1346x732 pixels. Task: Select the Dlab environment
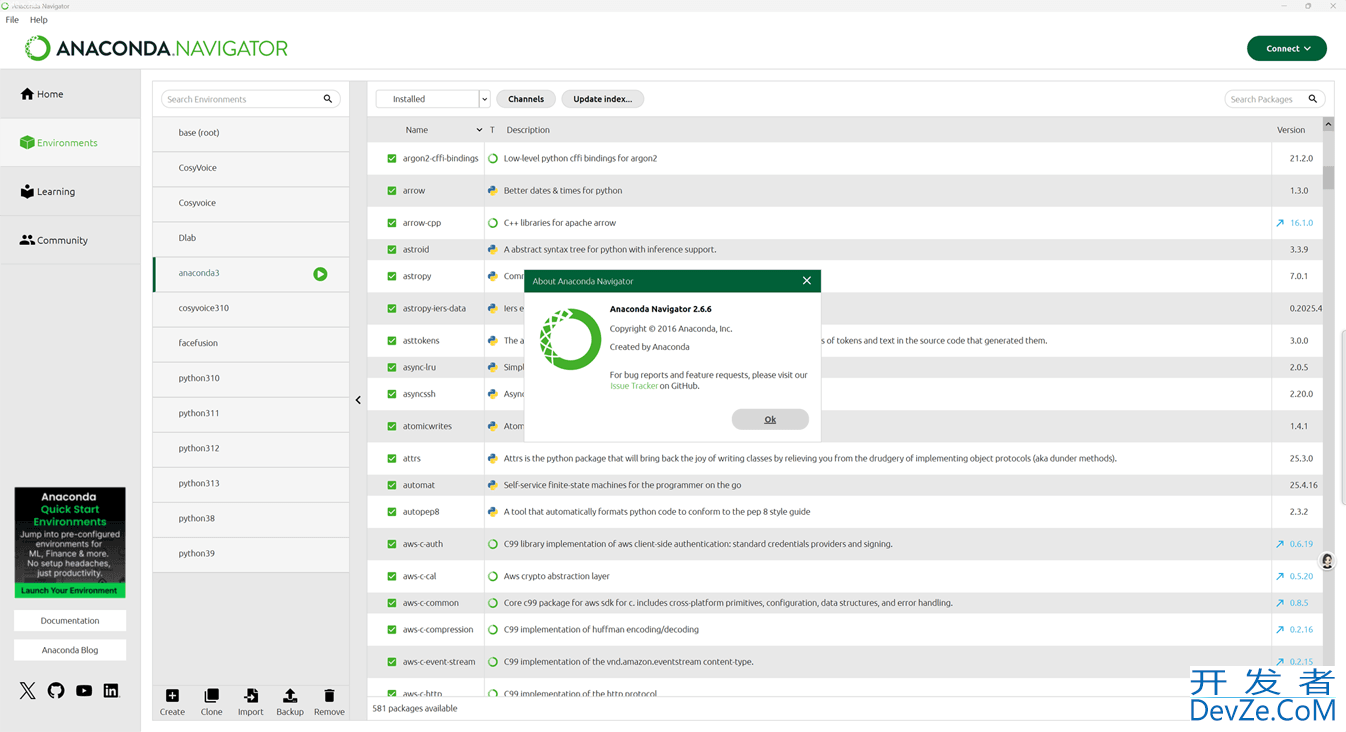click(x=251, y=238)
